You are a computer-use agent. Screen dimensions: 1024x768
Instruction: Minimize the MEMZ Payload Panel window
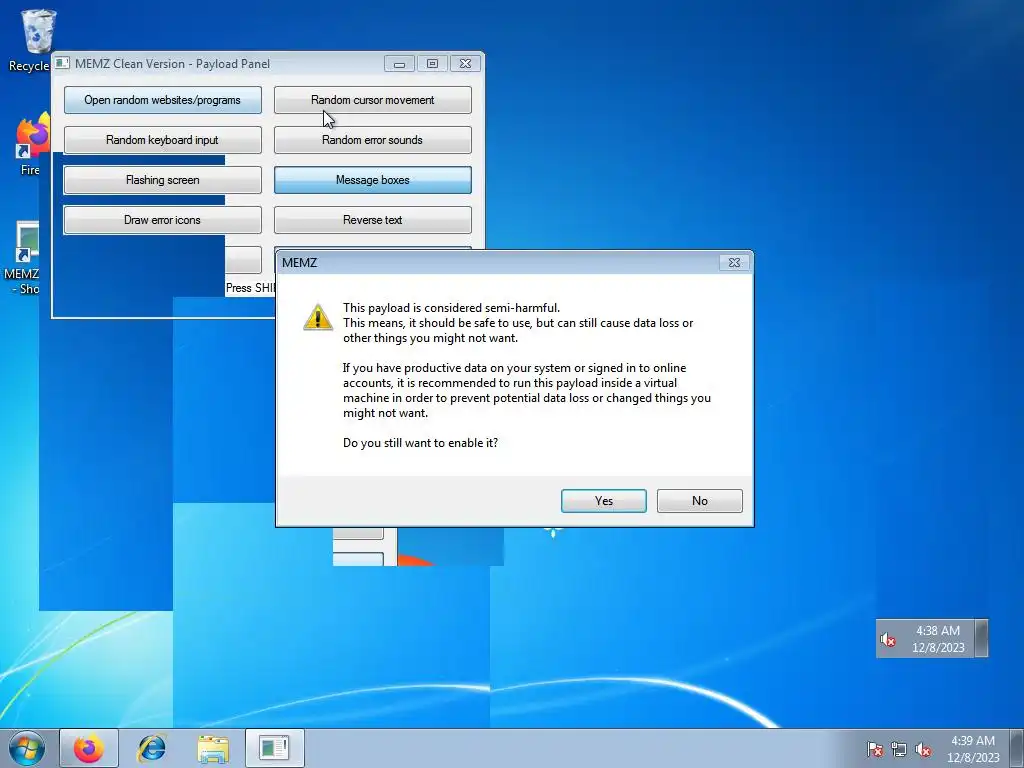[x=400, y=63]
